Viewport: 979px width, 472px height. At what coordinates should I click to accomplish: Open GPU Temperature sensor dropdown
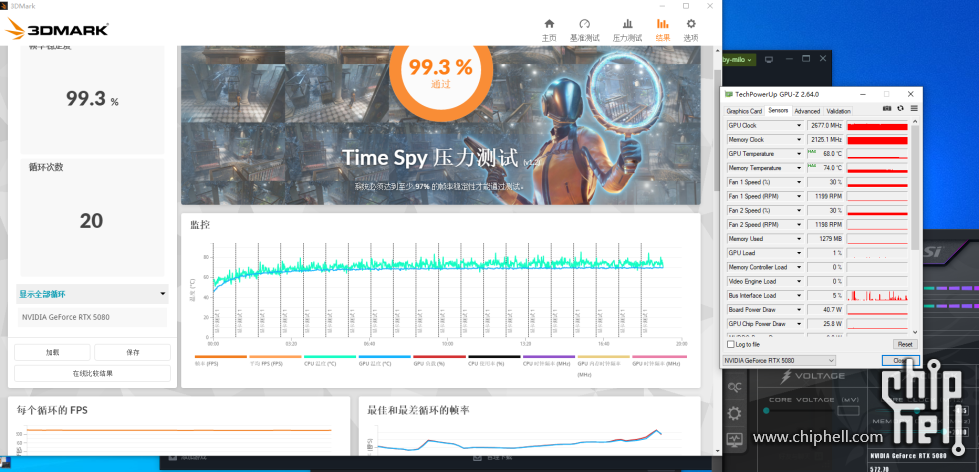pos(799,154)
